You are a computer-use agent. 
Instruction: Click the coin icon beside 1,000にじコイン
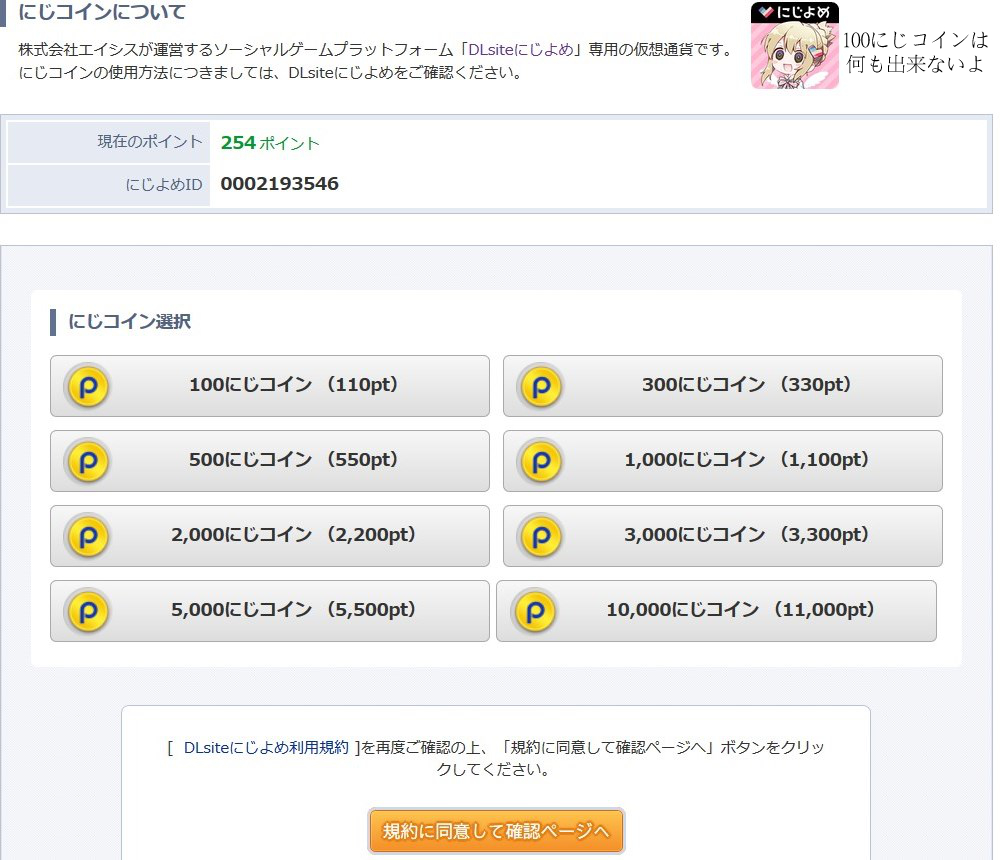pyautogui.click(x=540, y=461)
